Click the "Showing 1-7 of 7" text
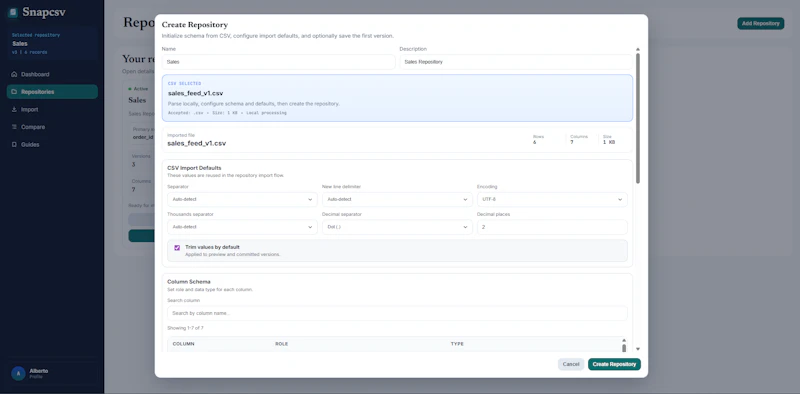The height and width of the screenshot is (394, 800). click(x=185, y=328)
